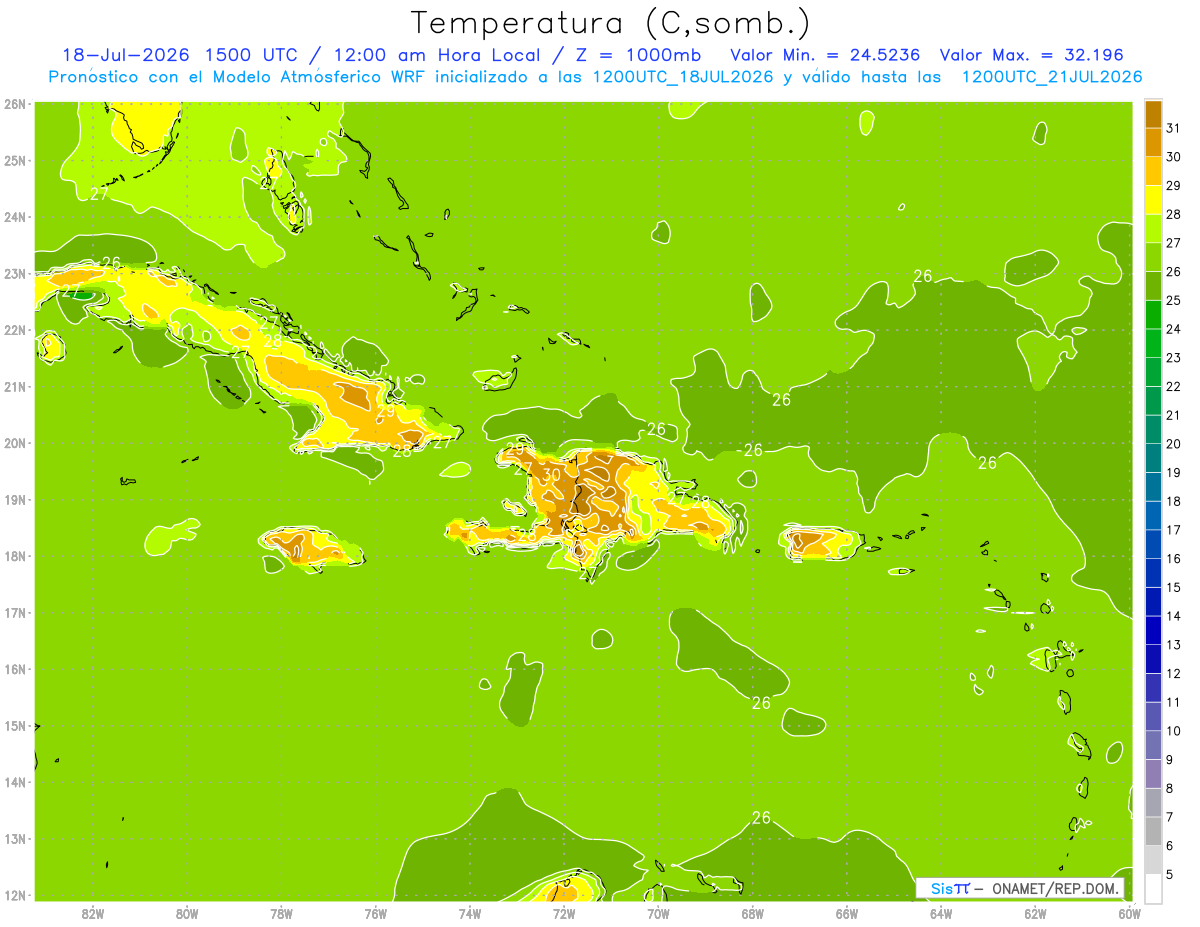Select the 18N latitude axis label
The height and width of the screenshot is (927, 1200).
point(15,556)
